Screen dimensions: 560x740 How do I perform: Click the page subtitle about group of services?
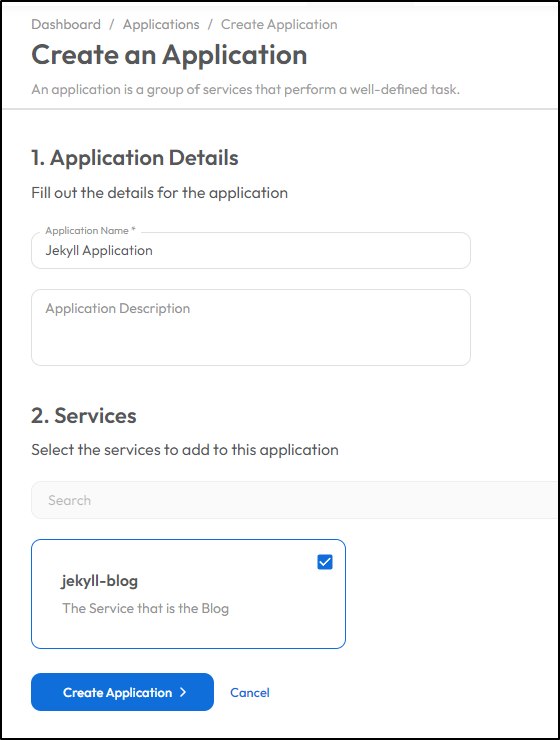(245, 90)
